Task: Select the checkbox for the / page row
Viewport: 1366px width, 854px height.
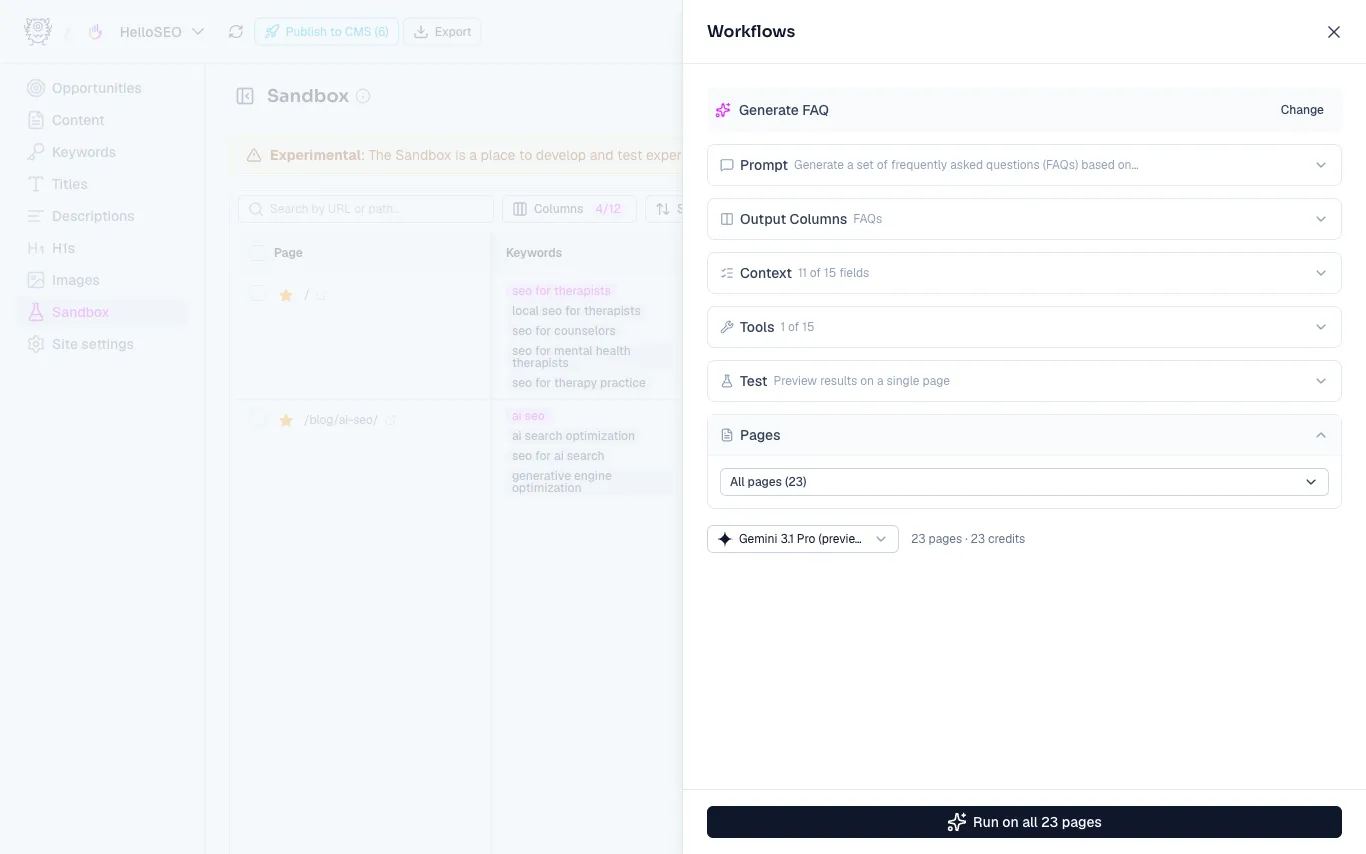Action: tap(258, 294)
